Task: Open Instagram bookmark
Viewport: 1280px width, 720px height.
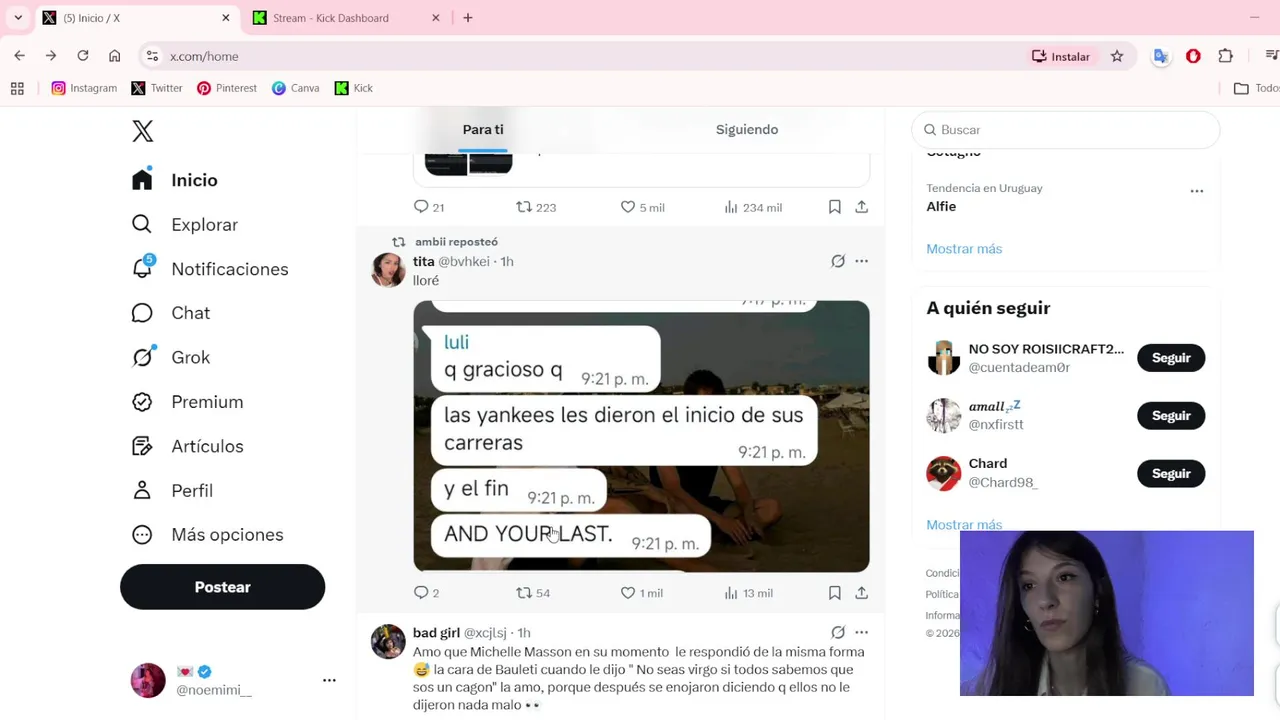Action: tap(84, 88)
